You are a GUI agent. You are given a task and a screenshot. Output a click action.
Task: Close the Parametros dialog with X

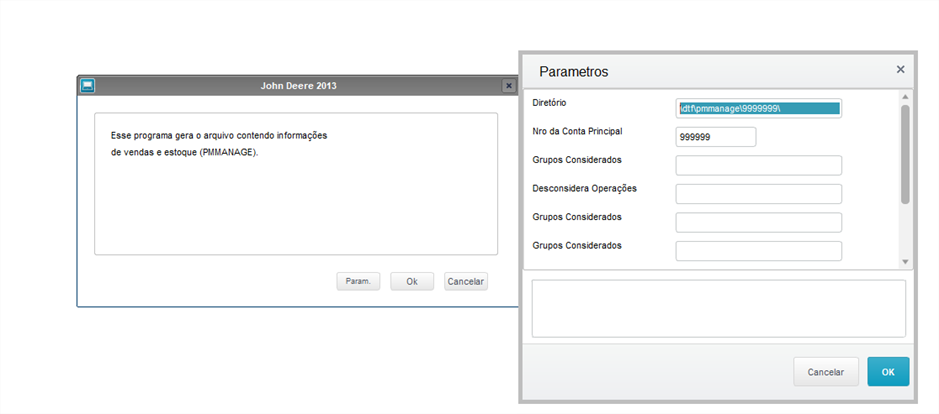(900, 69)
